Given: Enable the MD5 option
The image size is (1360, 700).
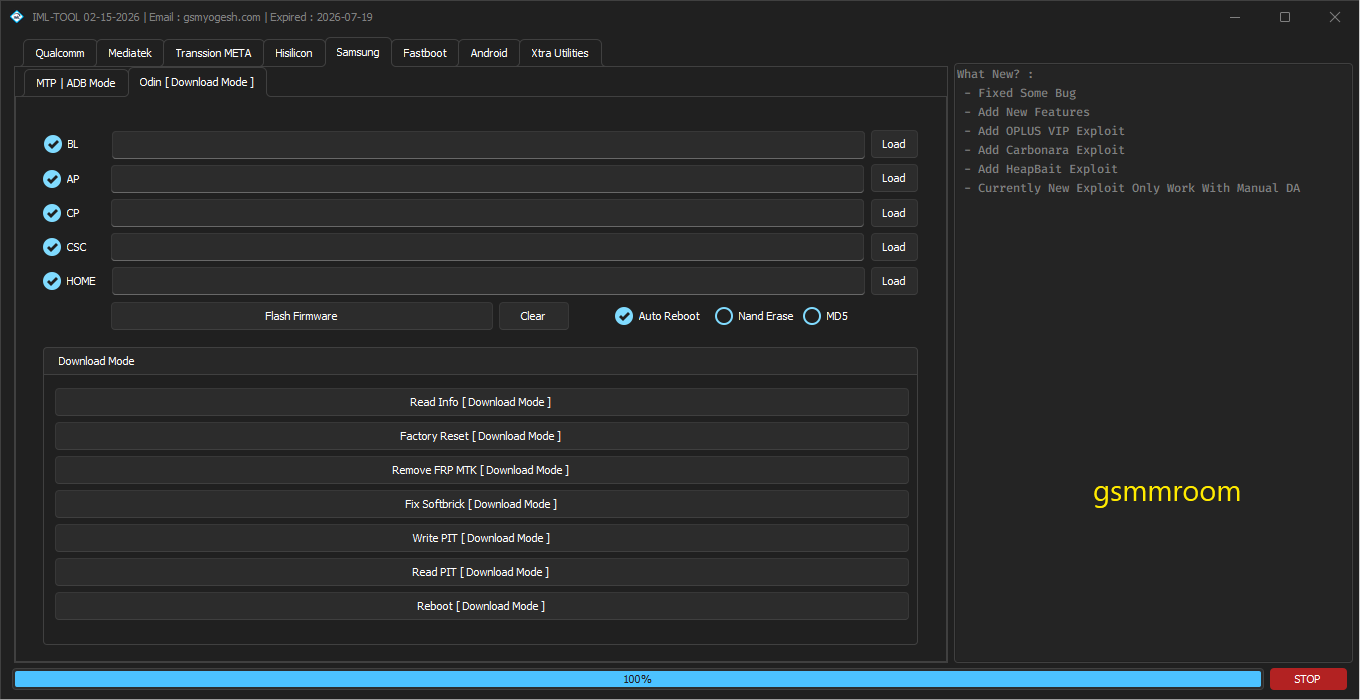Looking at the screenshot, I should 812,316.
